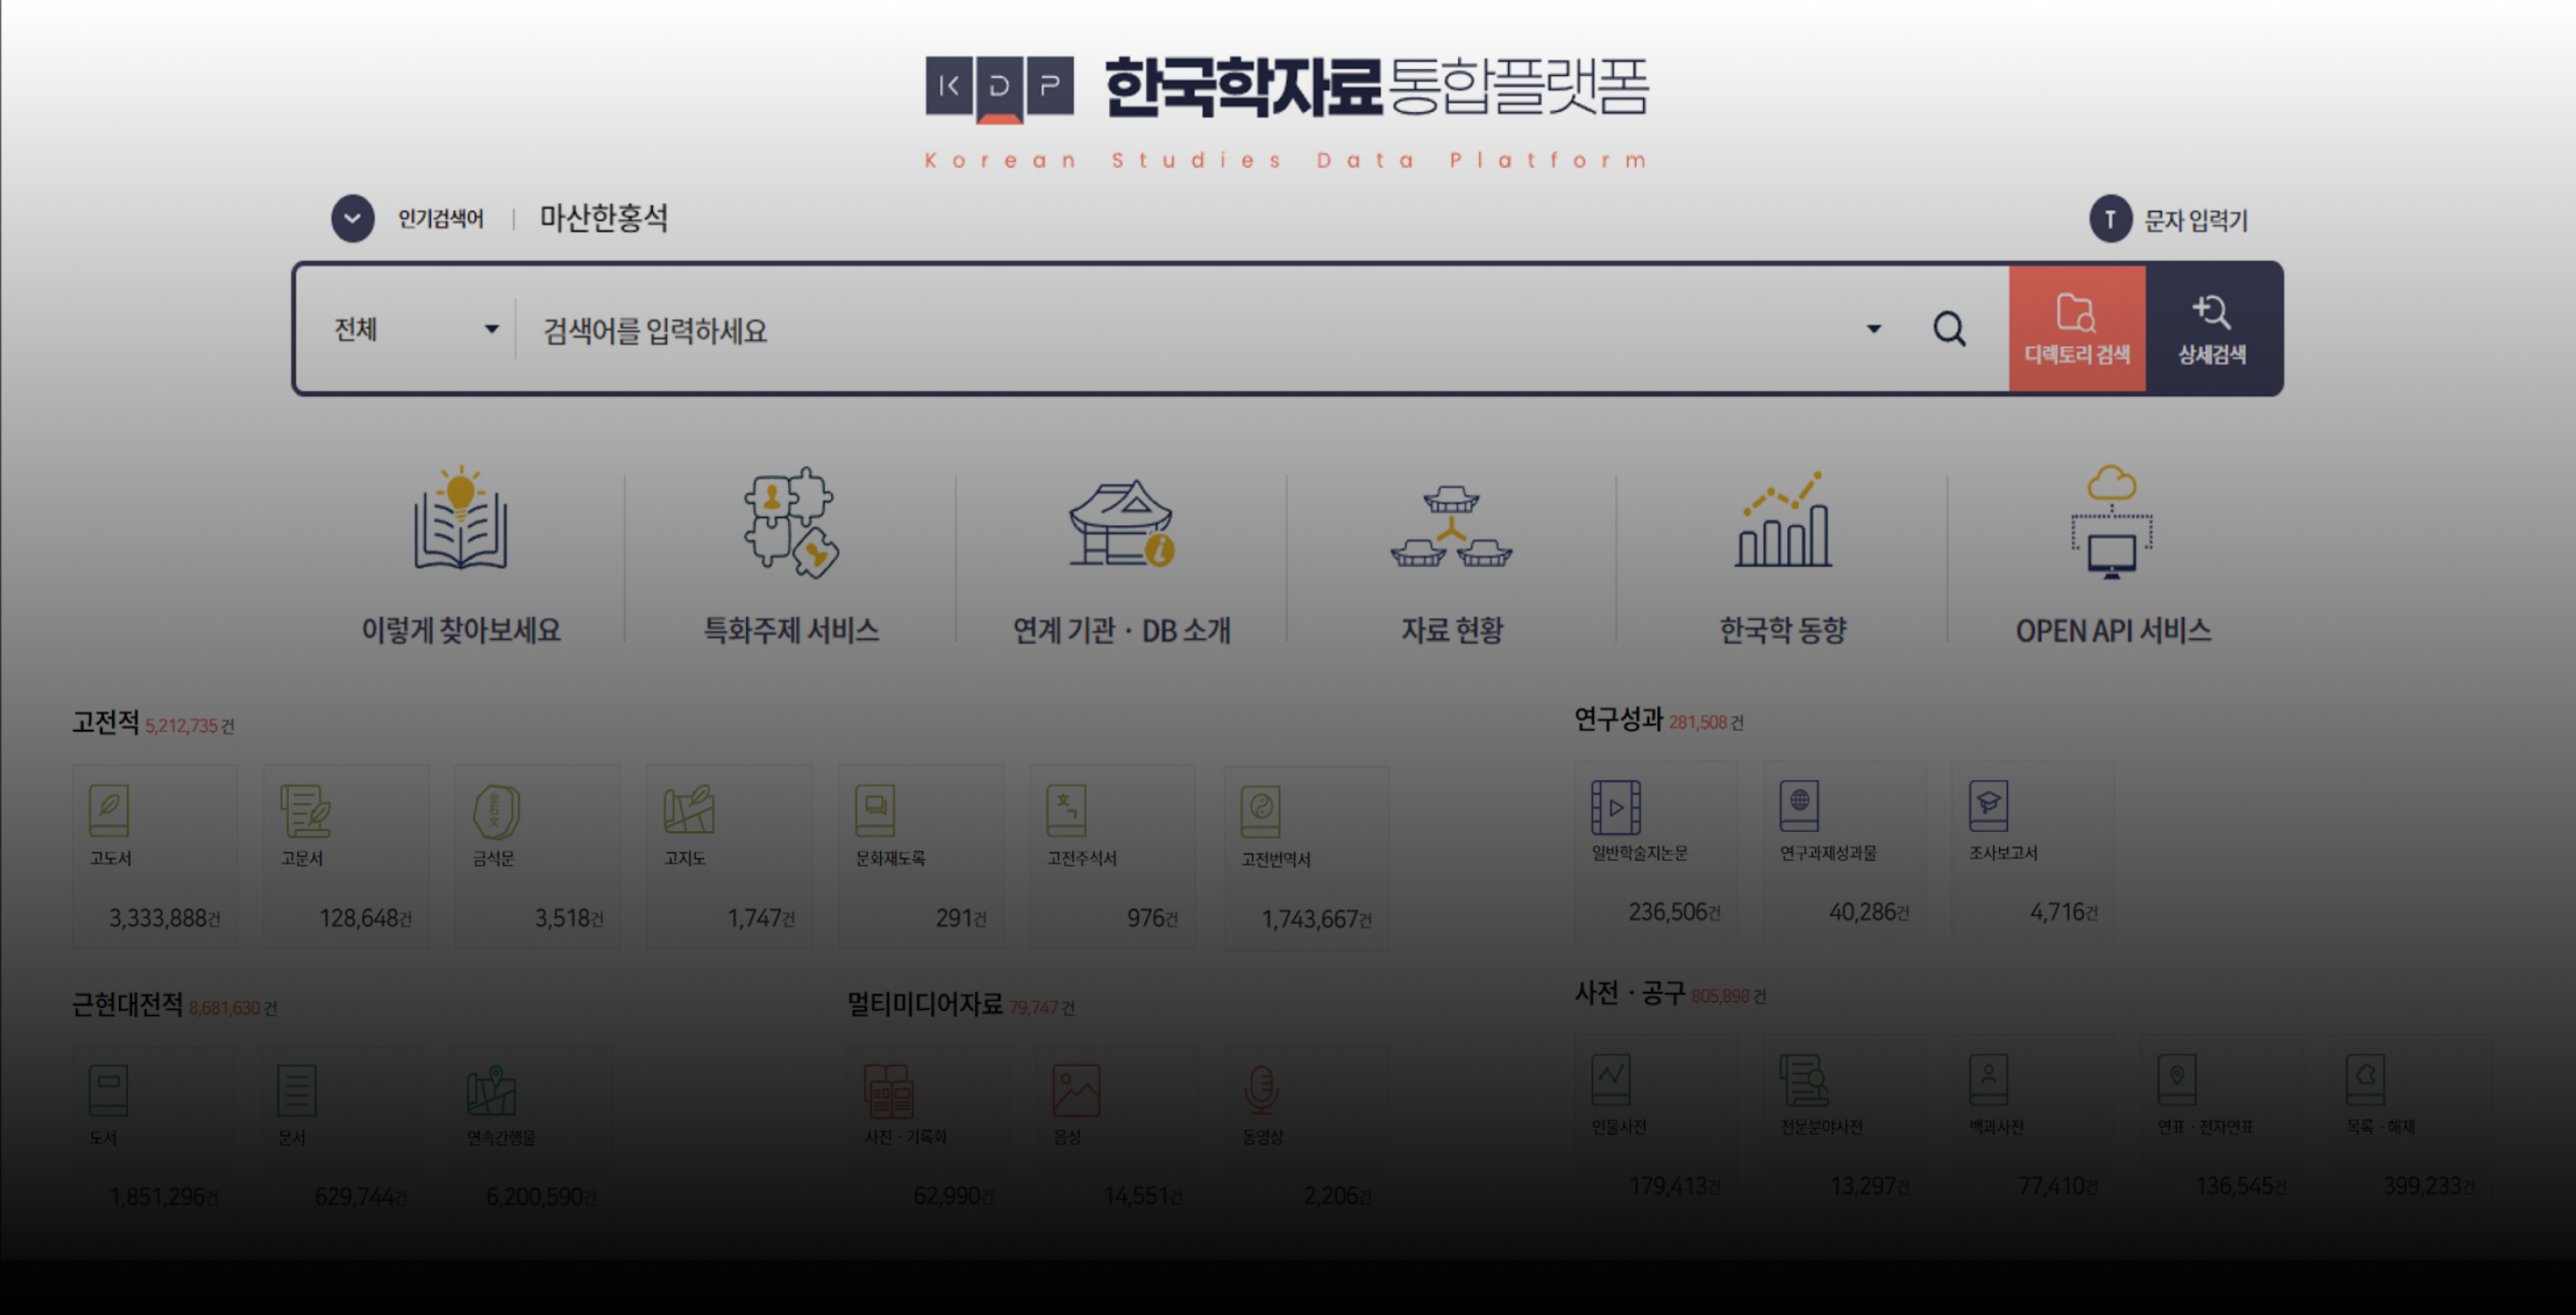This screenshot has height=1315, width=2576.
Task: Open the 백과사전 encyclopedia card
Action: 2033,1125
